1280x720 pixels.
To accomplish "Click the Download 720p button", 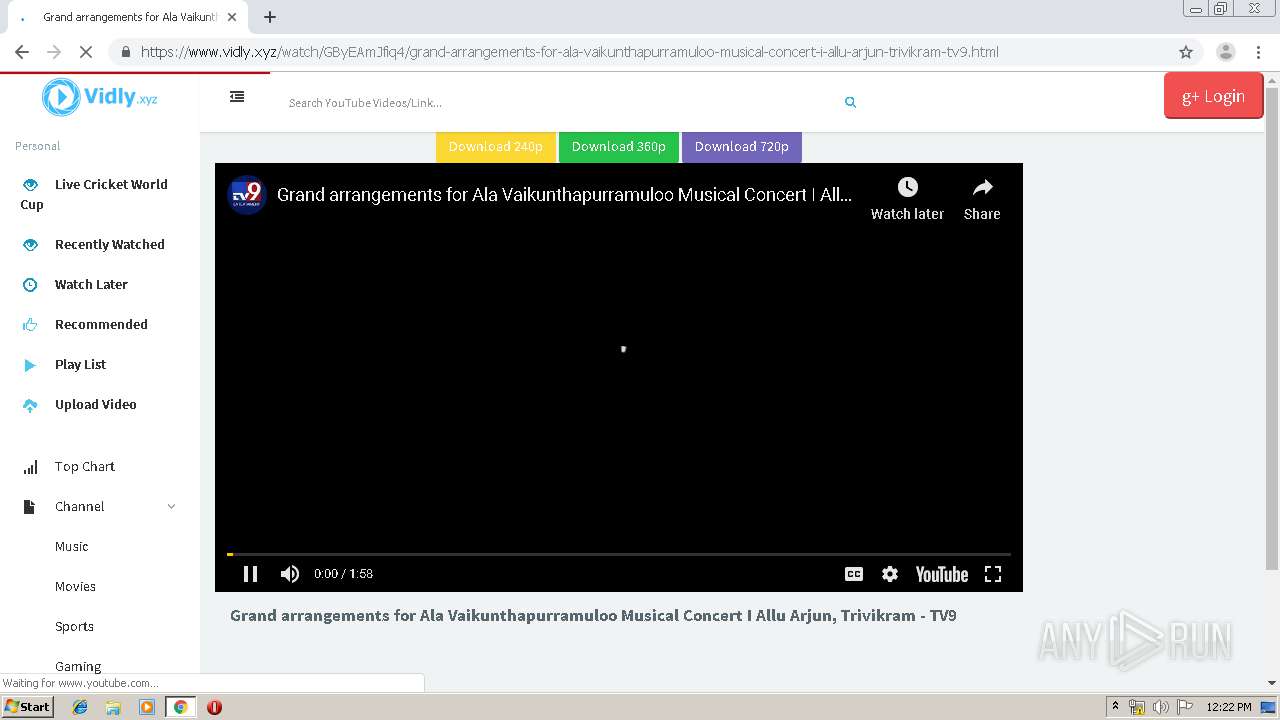I will (742, 147).
